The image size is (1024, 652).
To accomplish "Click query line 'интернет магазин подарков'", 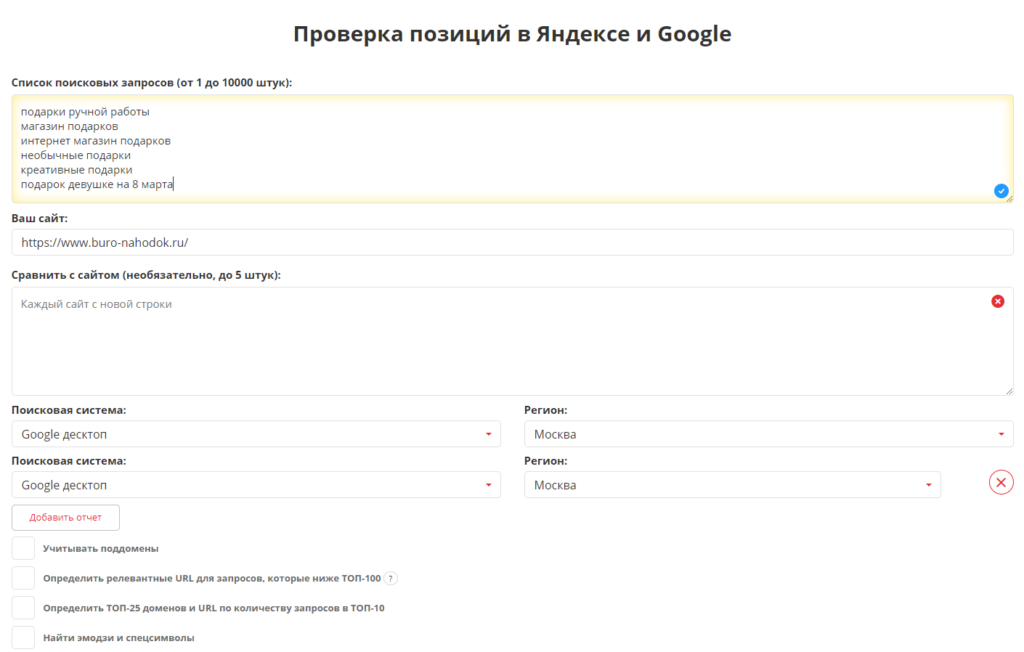I will [95, 140].
